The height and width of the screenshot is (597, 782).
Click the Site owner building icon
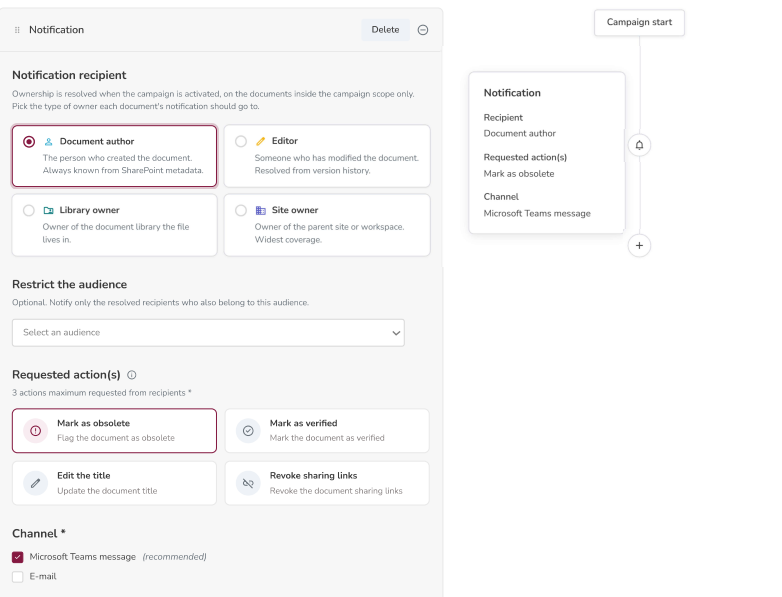260,210
